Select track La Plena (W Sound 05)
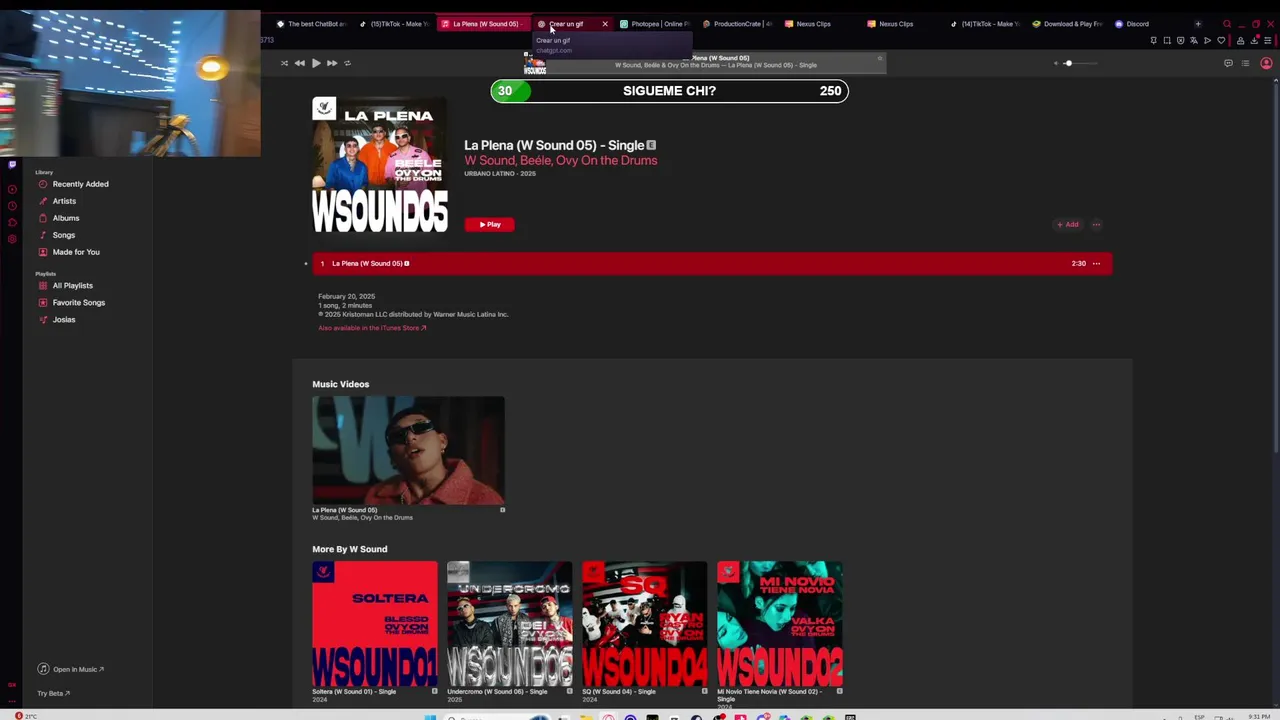The width and height of the screenshot is (1280, 720). click(712, 263)
